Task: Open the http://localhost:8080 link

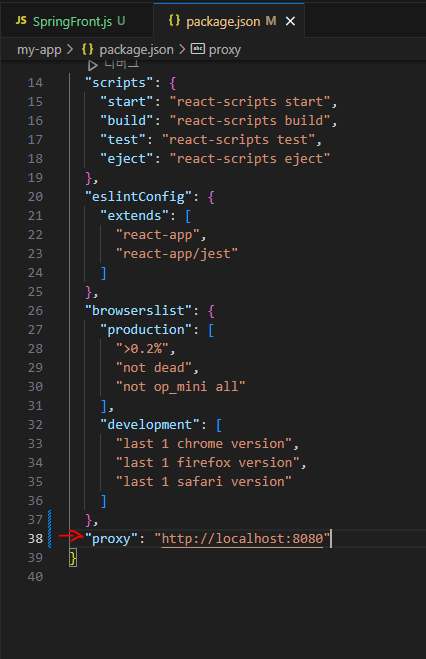Action: point(242,538)
